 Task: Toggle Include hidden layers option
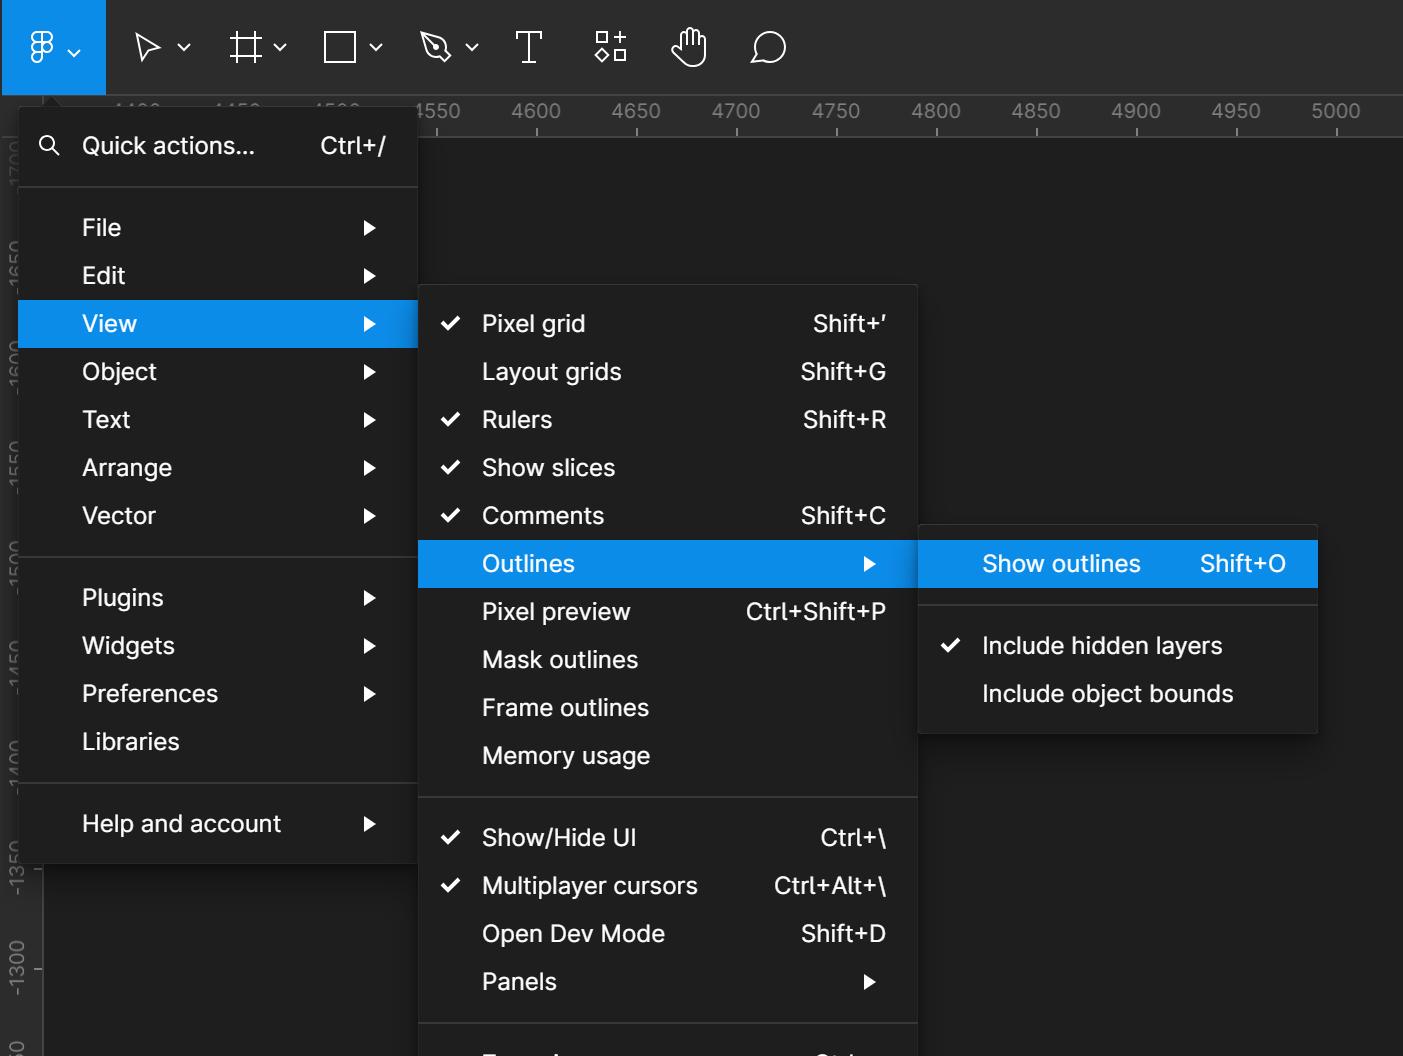pyautogui.click(x=1118, y=646)
